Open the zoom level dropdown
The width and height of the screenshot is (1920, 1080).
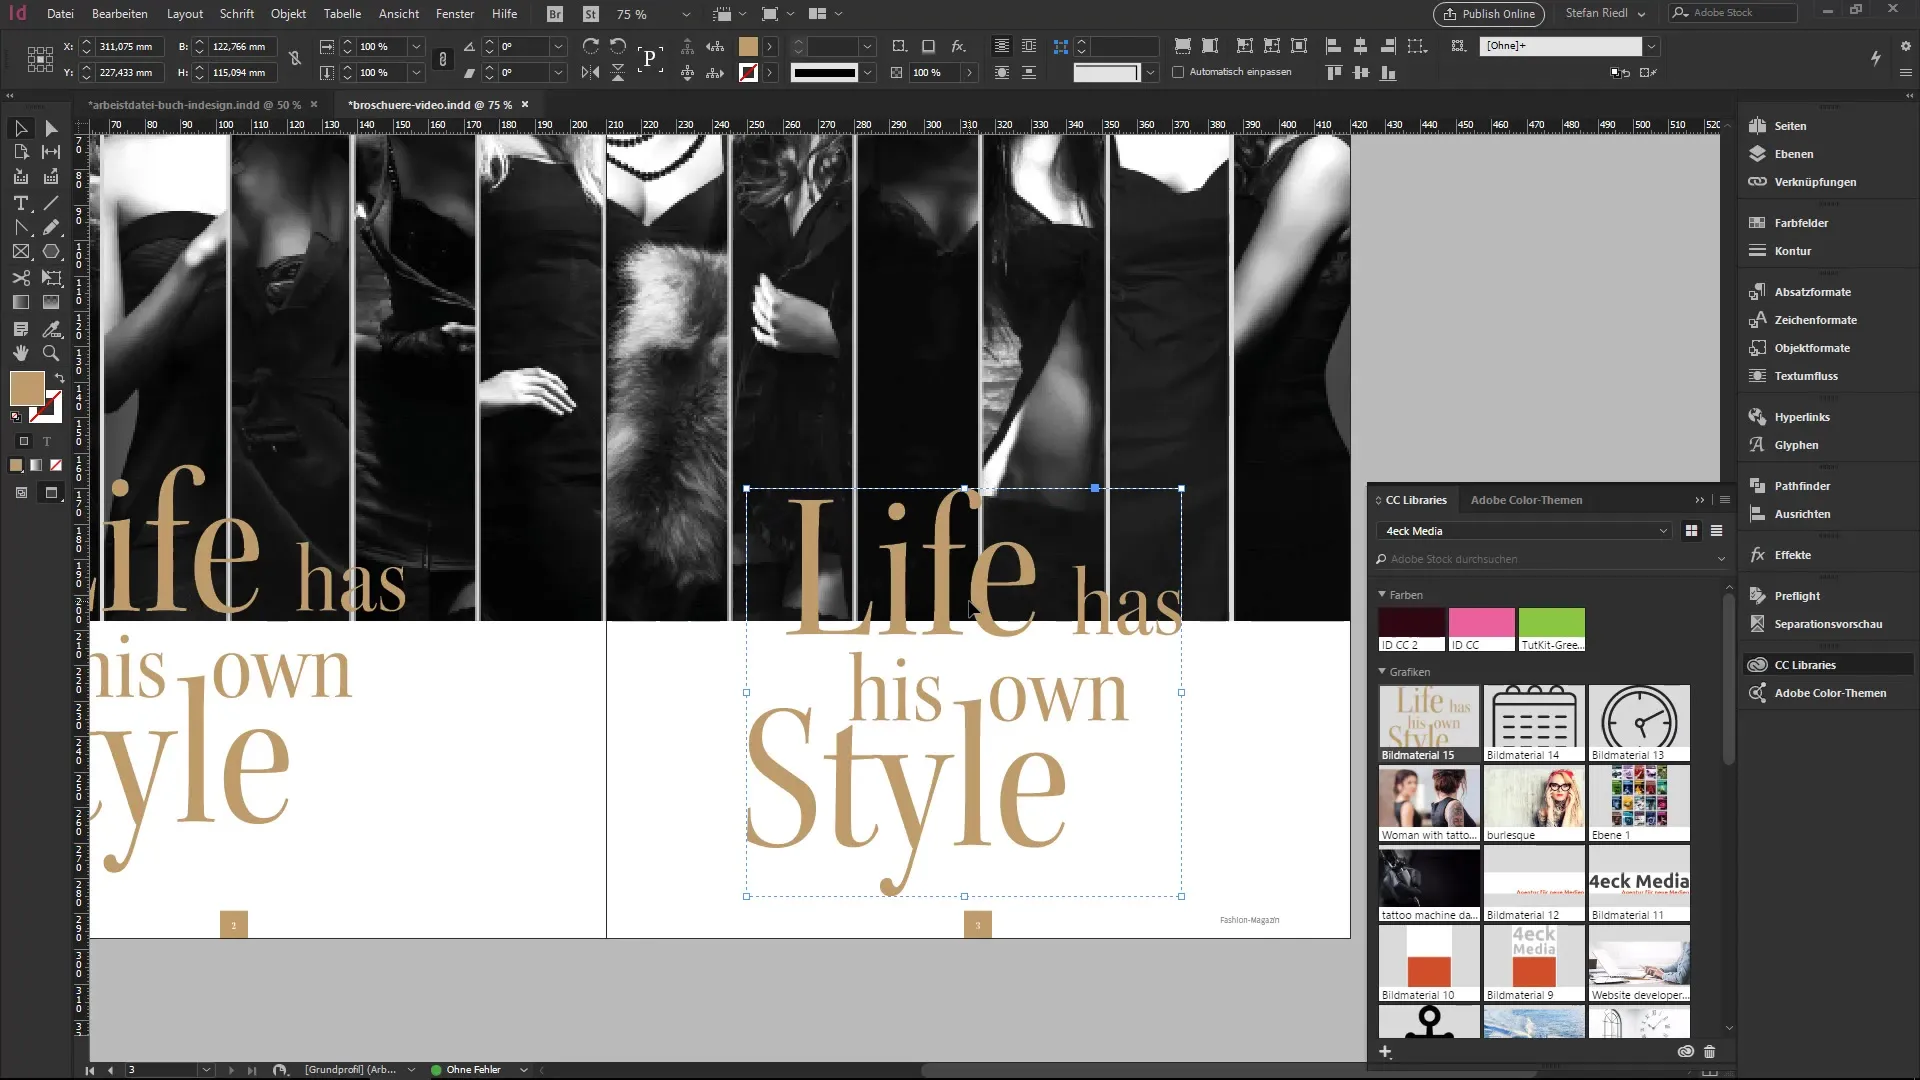685,14
